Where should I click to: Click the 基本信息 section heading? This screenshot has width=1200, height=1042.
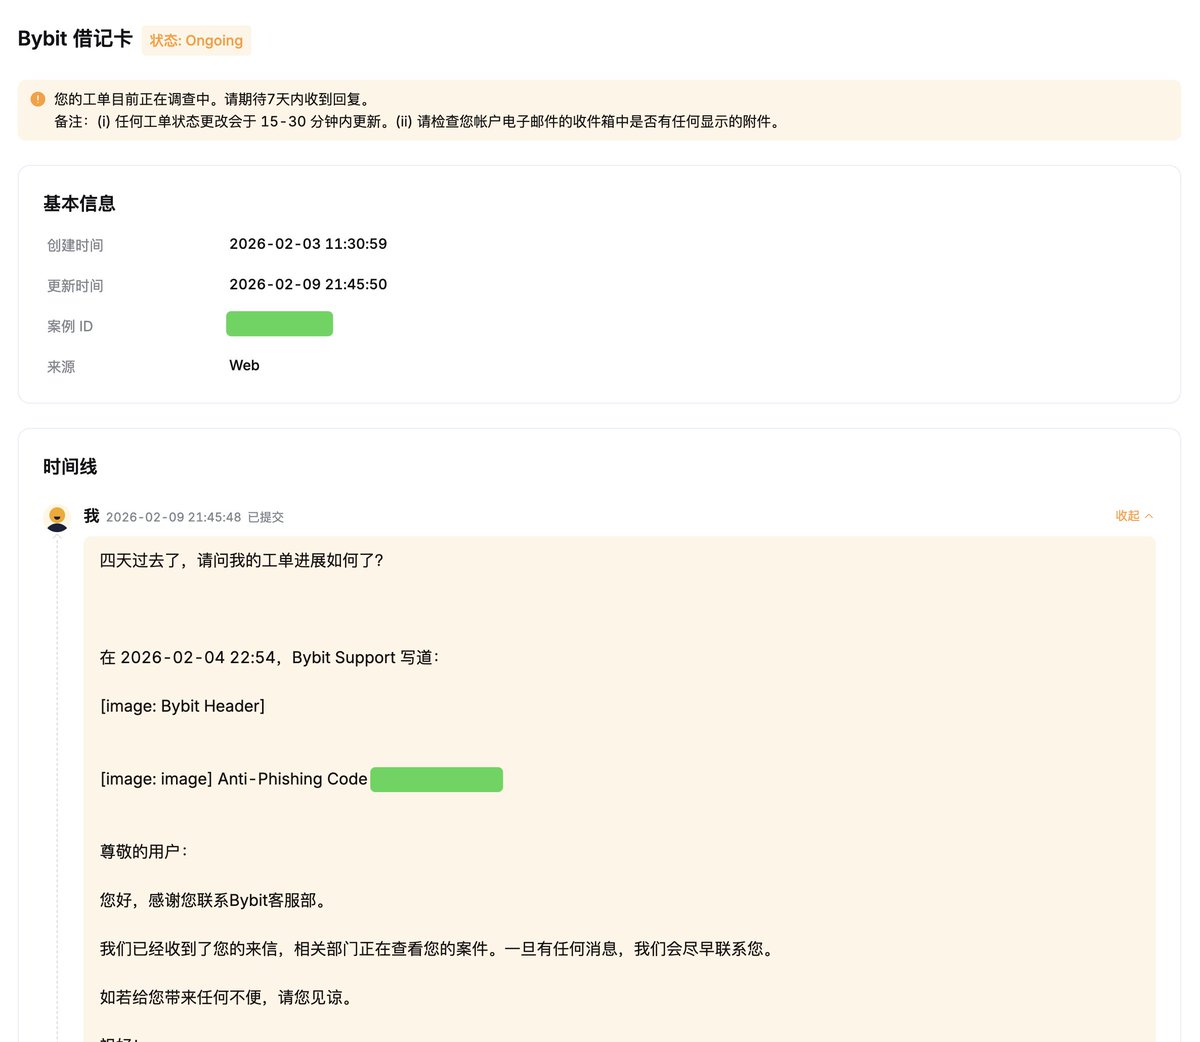[x=79, y=204]
